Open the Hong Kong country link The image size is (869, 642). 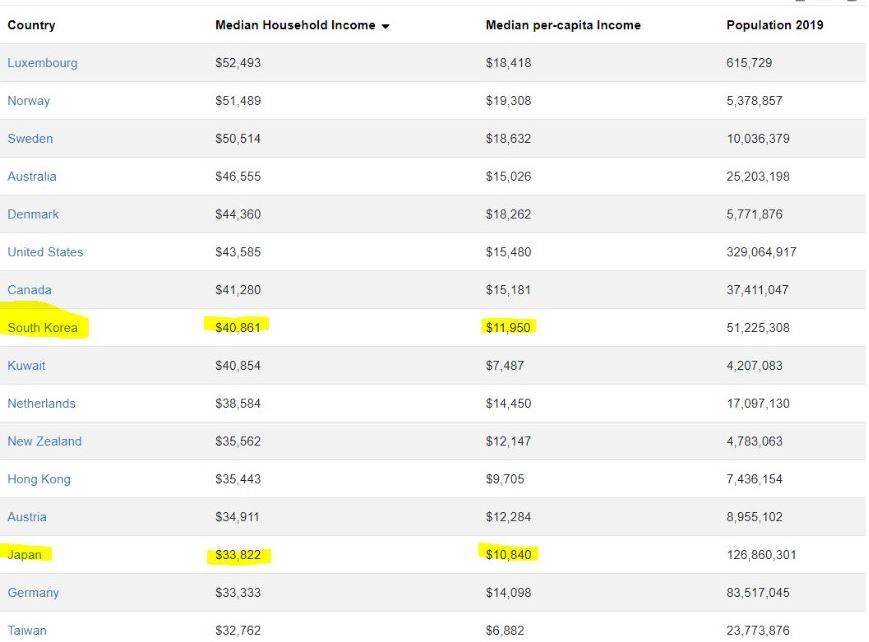tap(39, 480)
